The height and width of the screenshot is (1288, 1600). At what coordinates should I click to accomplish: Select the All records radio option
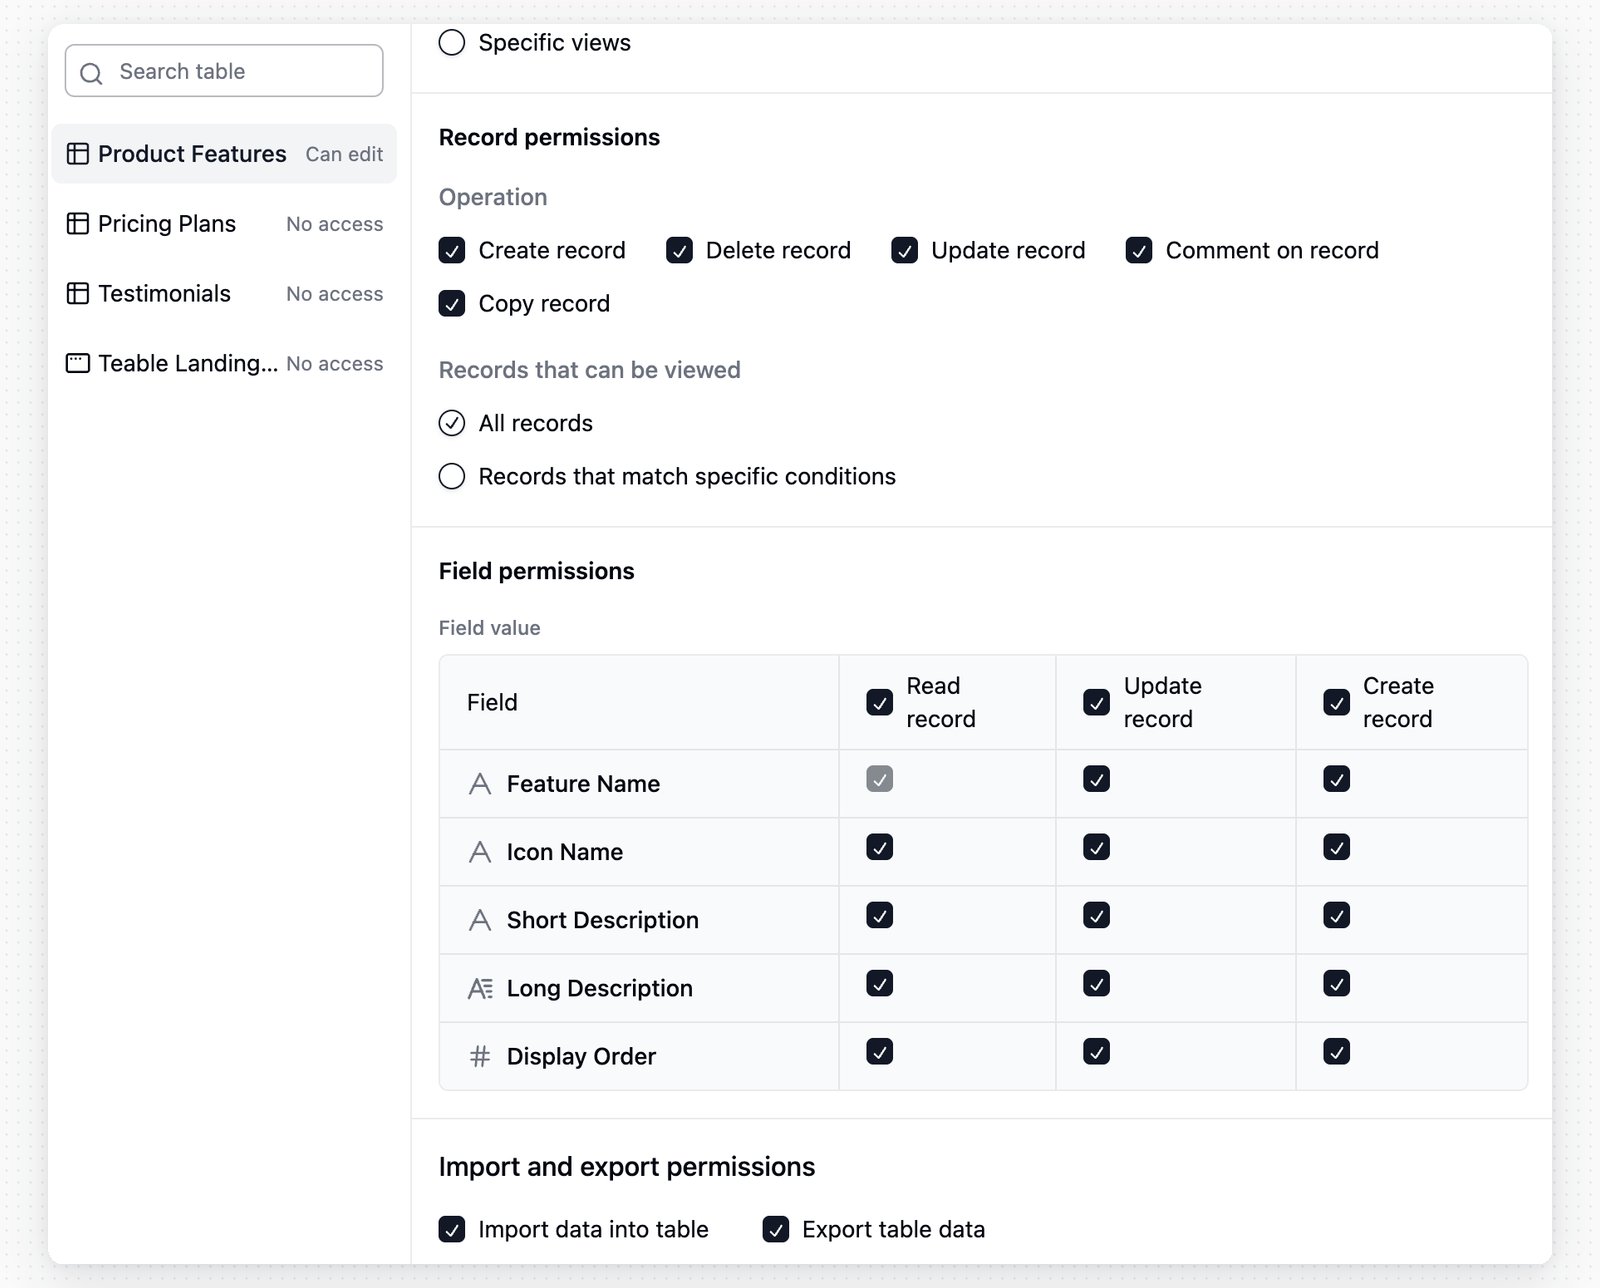(x=452, y=423)
